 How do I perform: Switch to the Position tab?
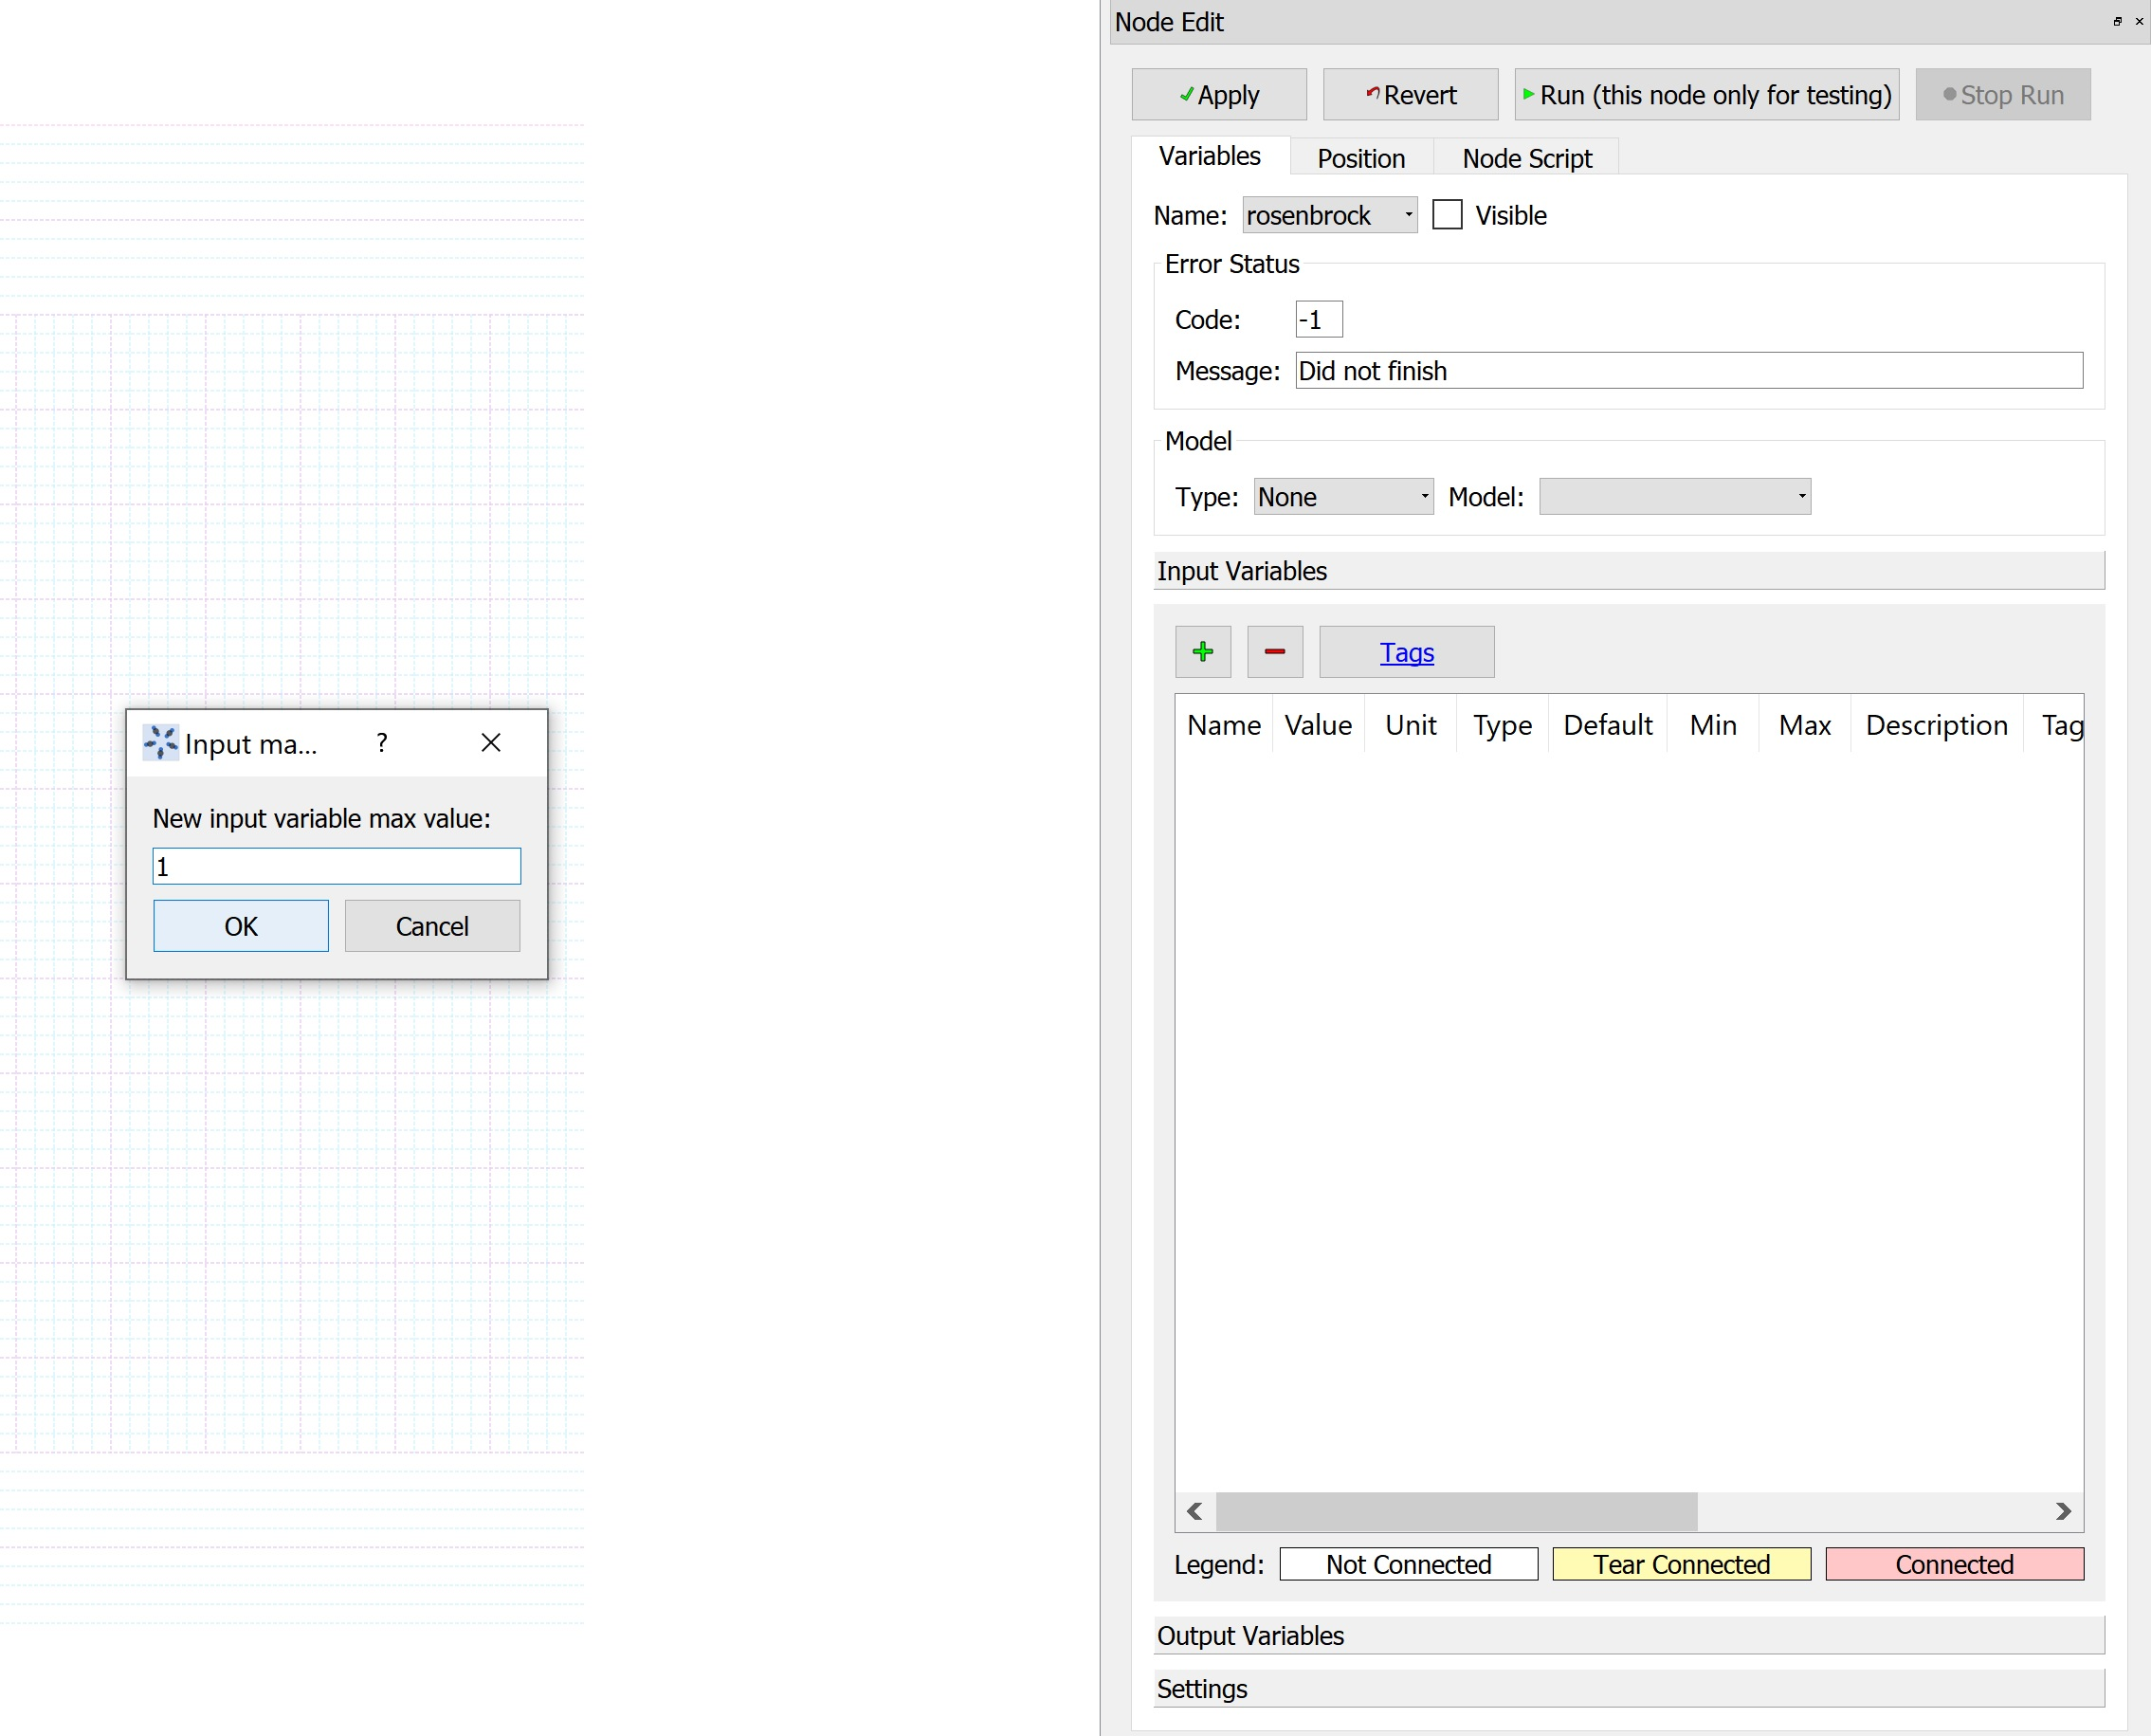click(x=1361, y=158)
